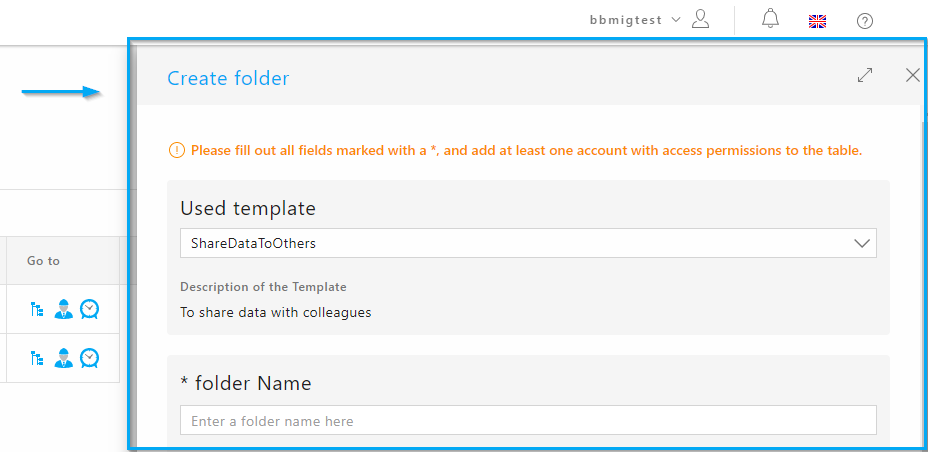This screenshot has height=452, width=928.
Task: Open the help question mark icon
Action: (865, 21)
